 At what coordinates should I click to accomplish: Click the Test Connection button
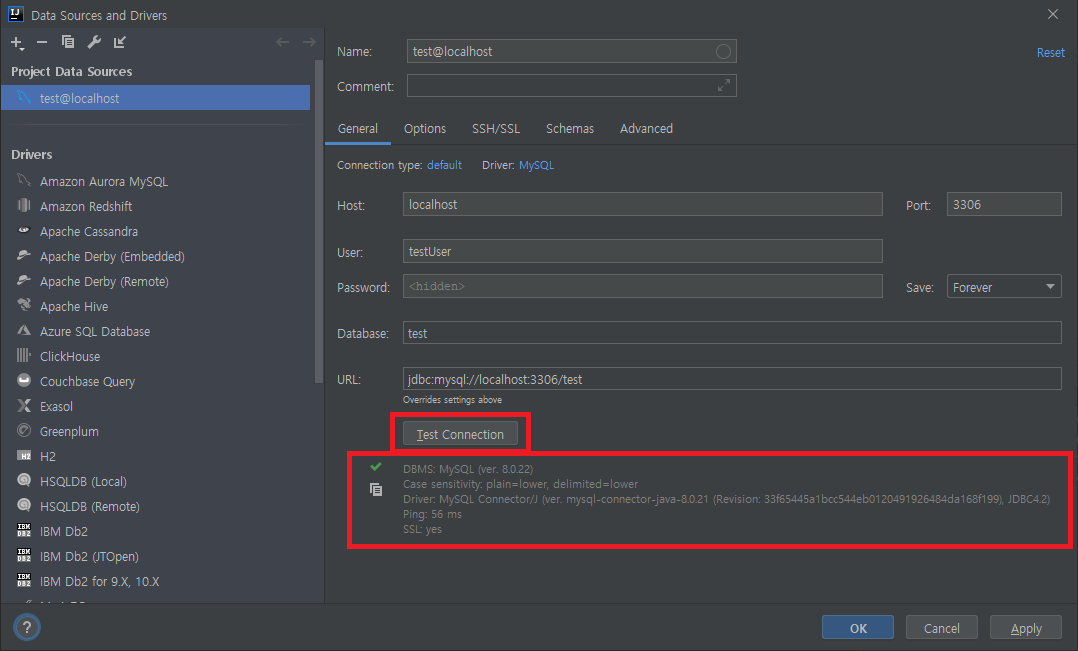click(460, 434)
